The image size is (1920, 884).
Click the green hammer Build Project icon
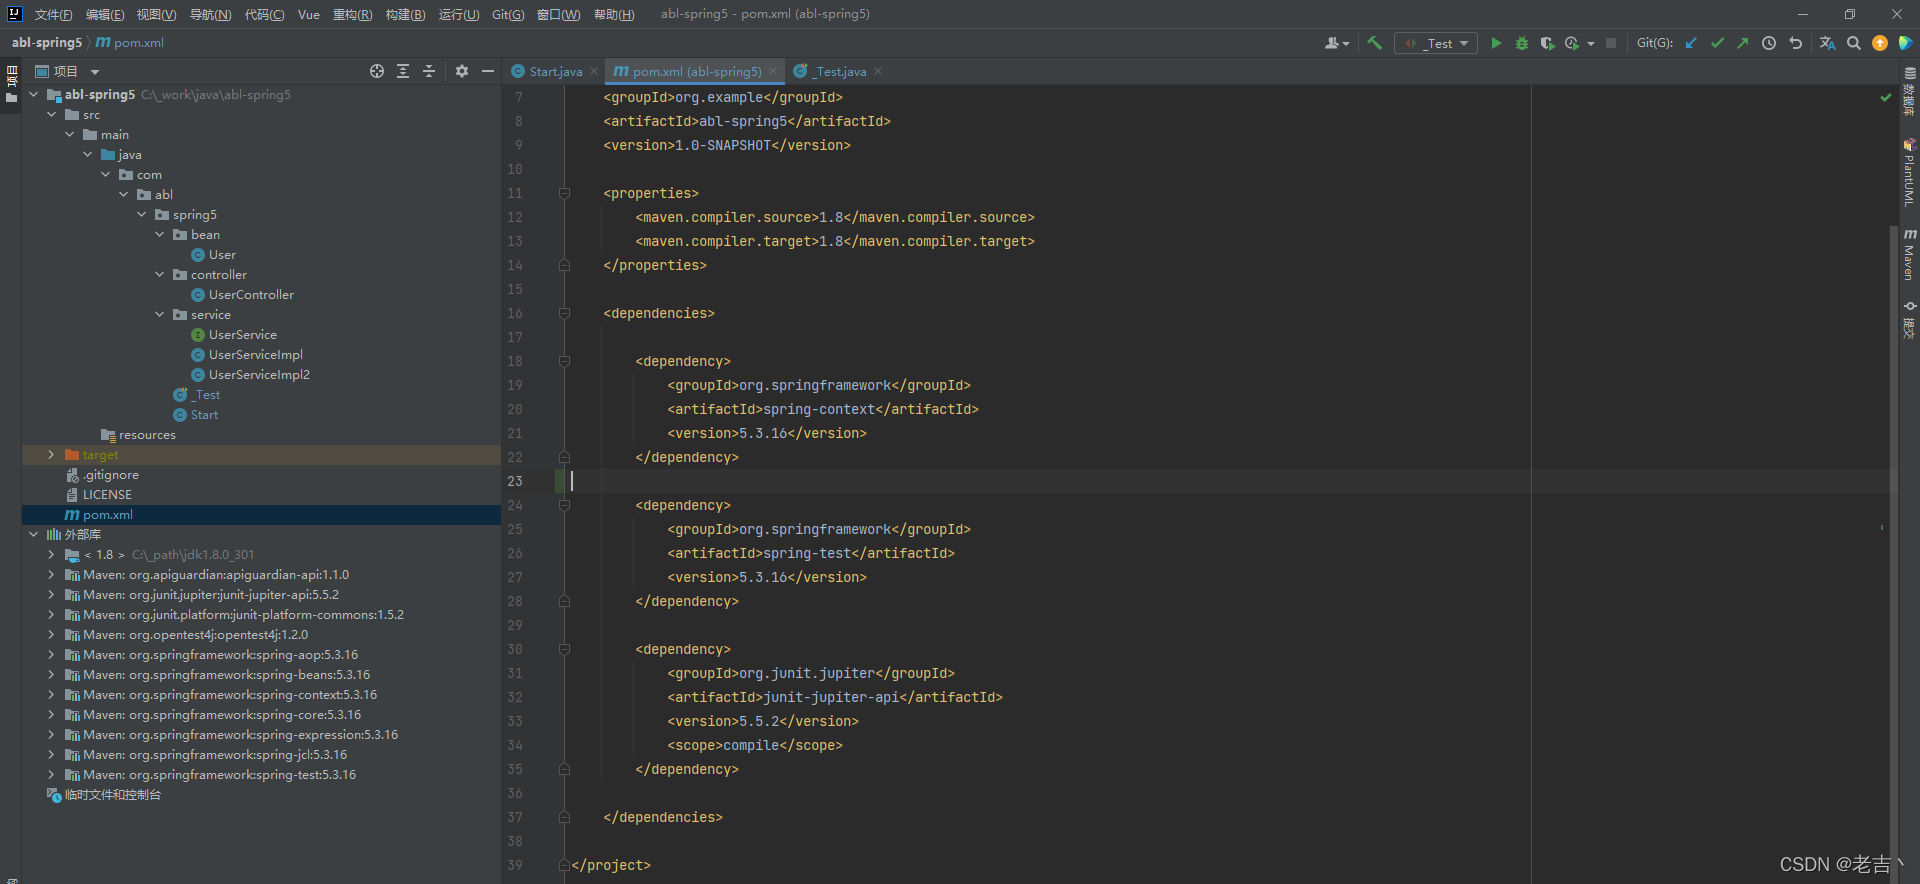[1375, 43]
